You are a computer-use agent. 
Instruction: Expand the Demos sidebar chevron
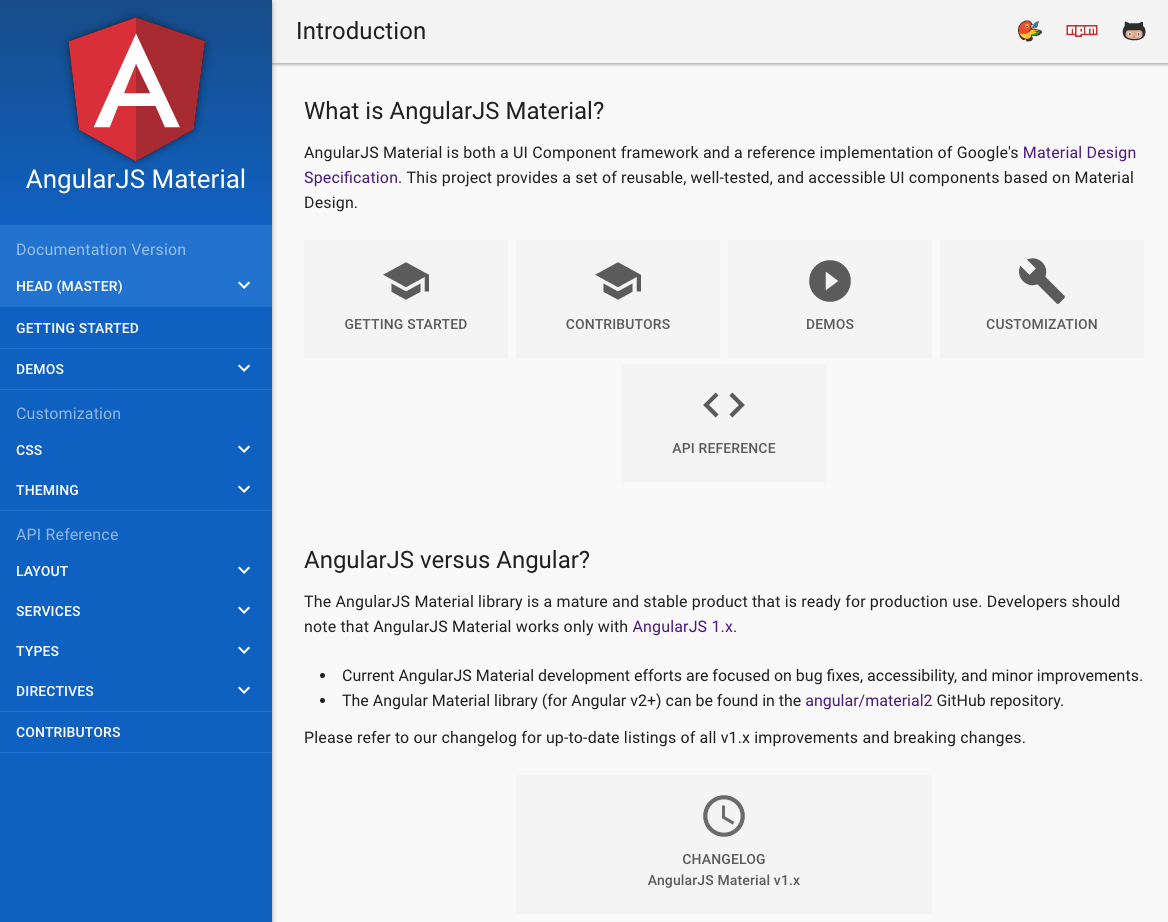pos(244,369)
